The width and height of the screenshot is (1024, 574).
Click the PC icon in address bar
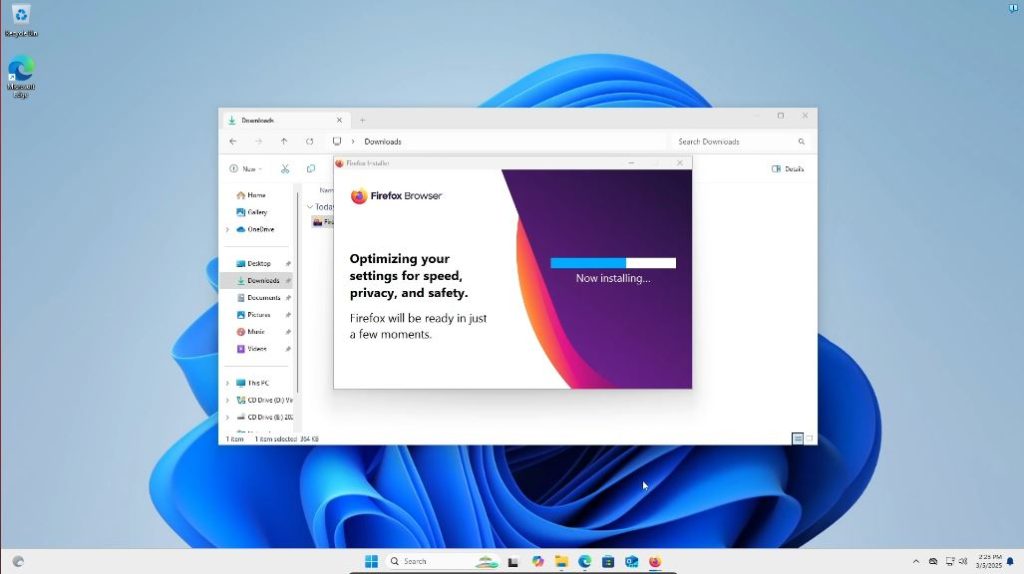[337, 141]
